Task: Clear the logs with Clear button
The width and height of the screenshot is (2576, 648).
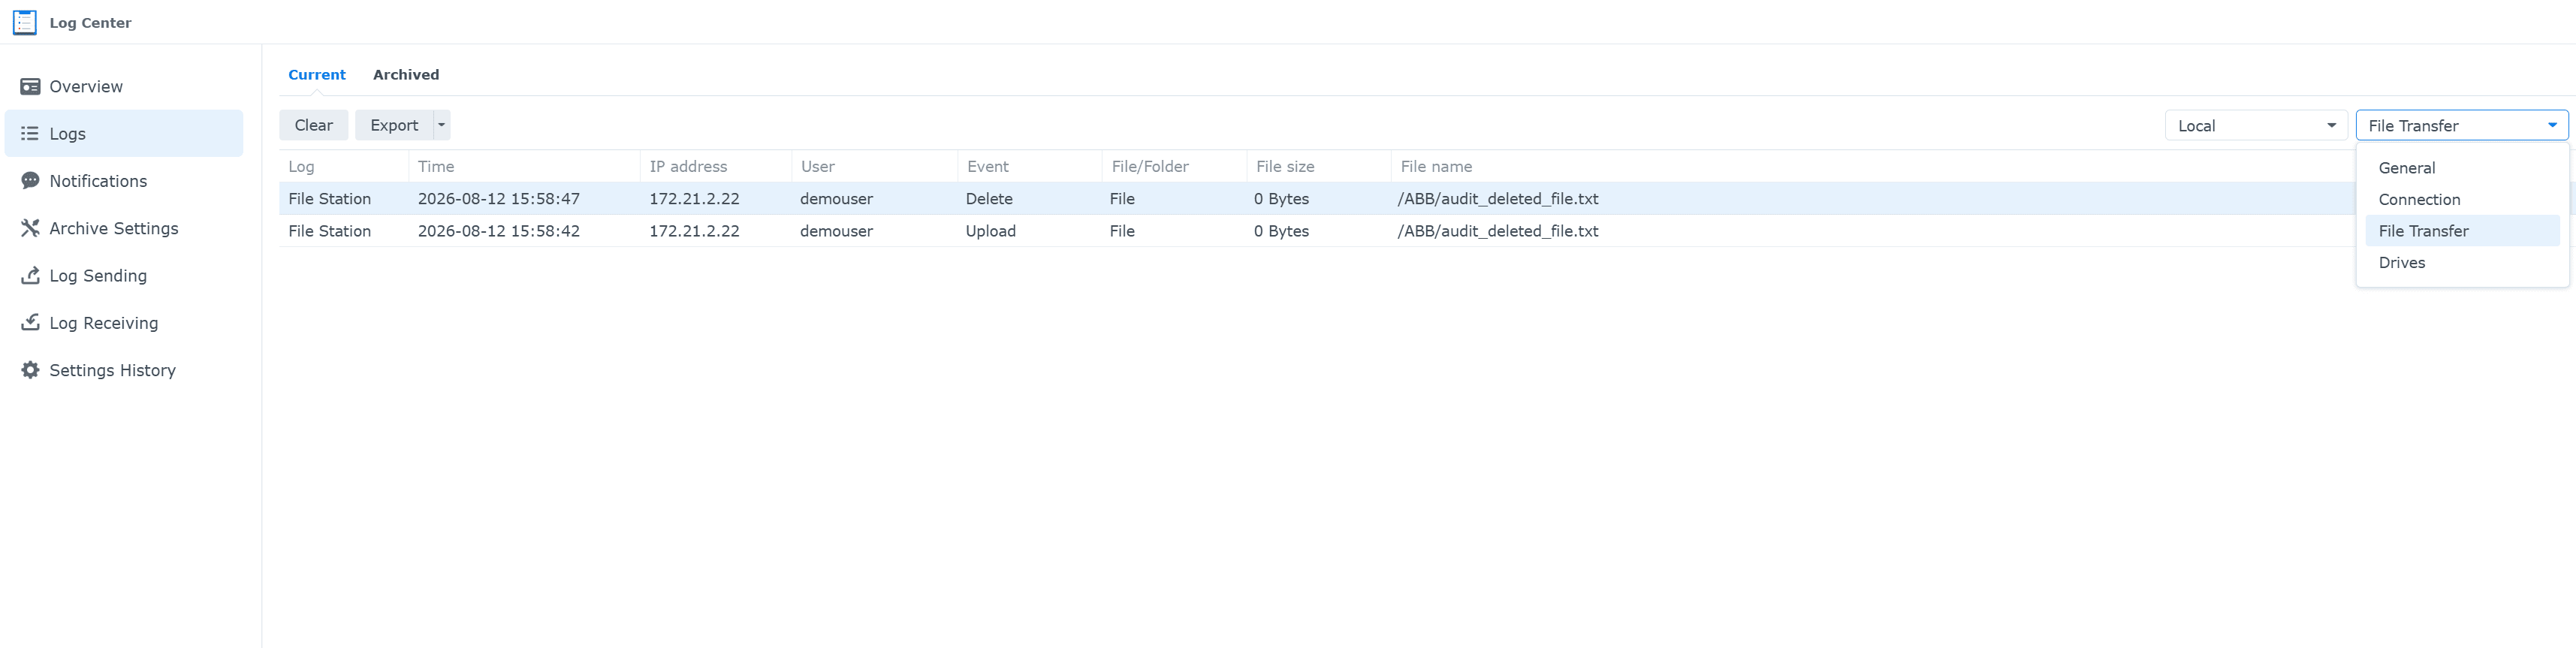Action: [314, 125]
